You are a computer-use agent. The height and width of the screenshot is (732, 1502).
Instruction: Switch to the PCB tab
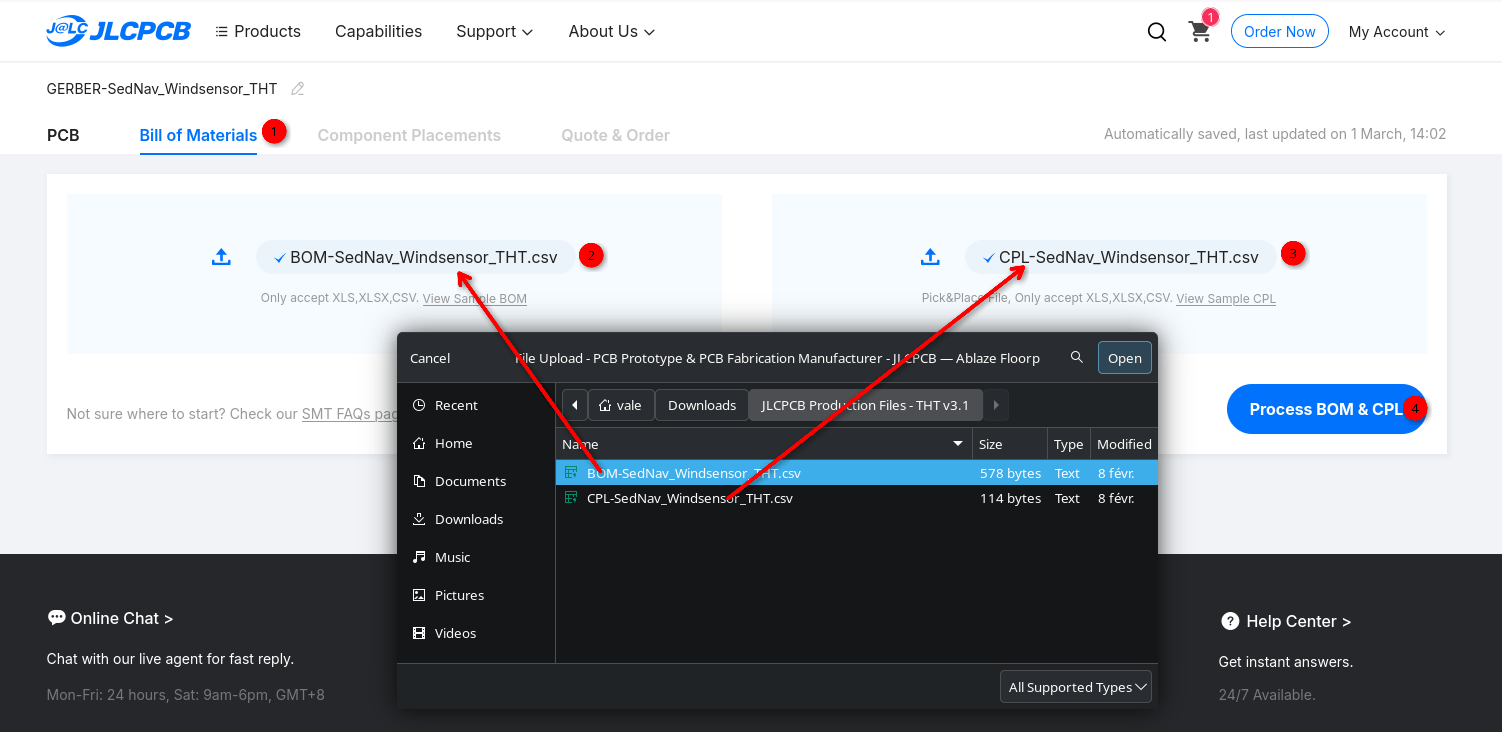63,135
